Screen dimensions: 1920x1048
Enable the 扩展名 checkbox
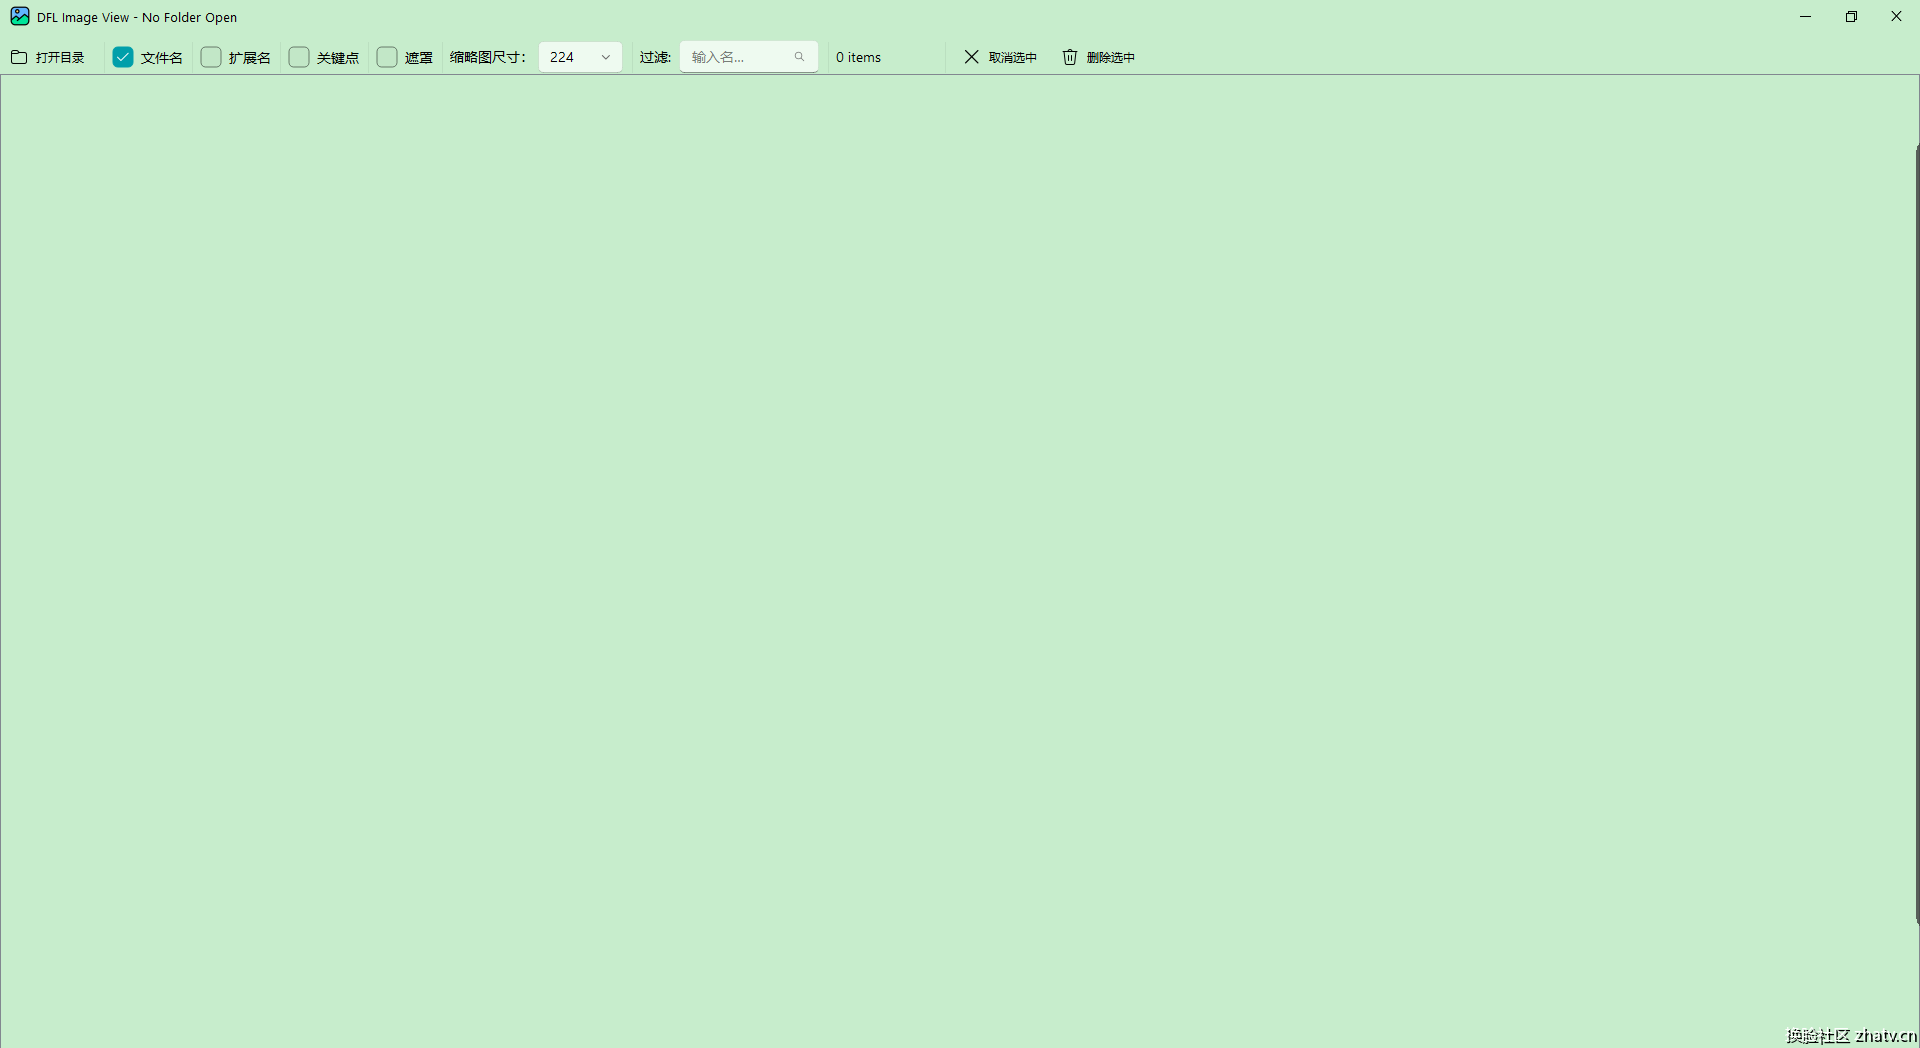coord(211,57)
